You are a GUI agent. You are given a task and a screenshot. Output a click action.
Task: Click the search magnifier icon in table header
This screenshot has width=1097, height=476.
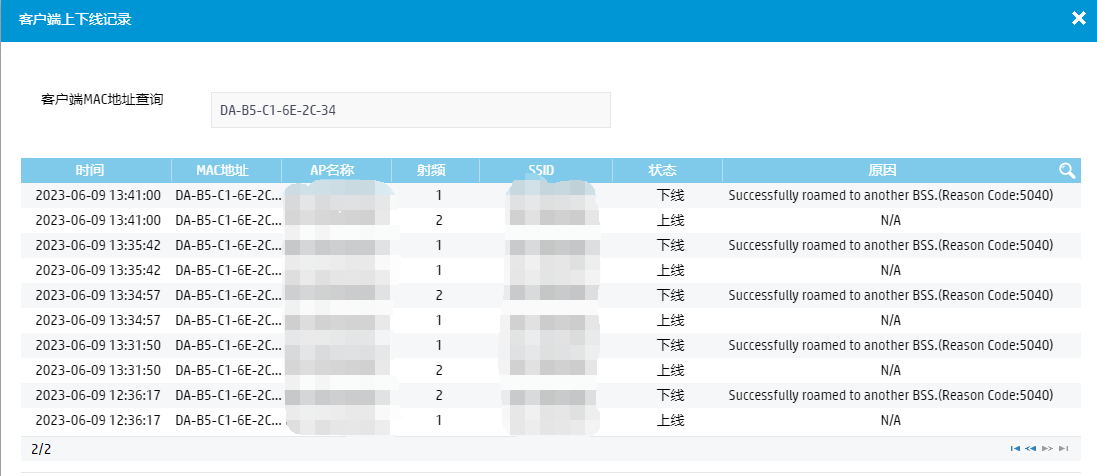click(x=1067, y=170)
